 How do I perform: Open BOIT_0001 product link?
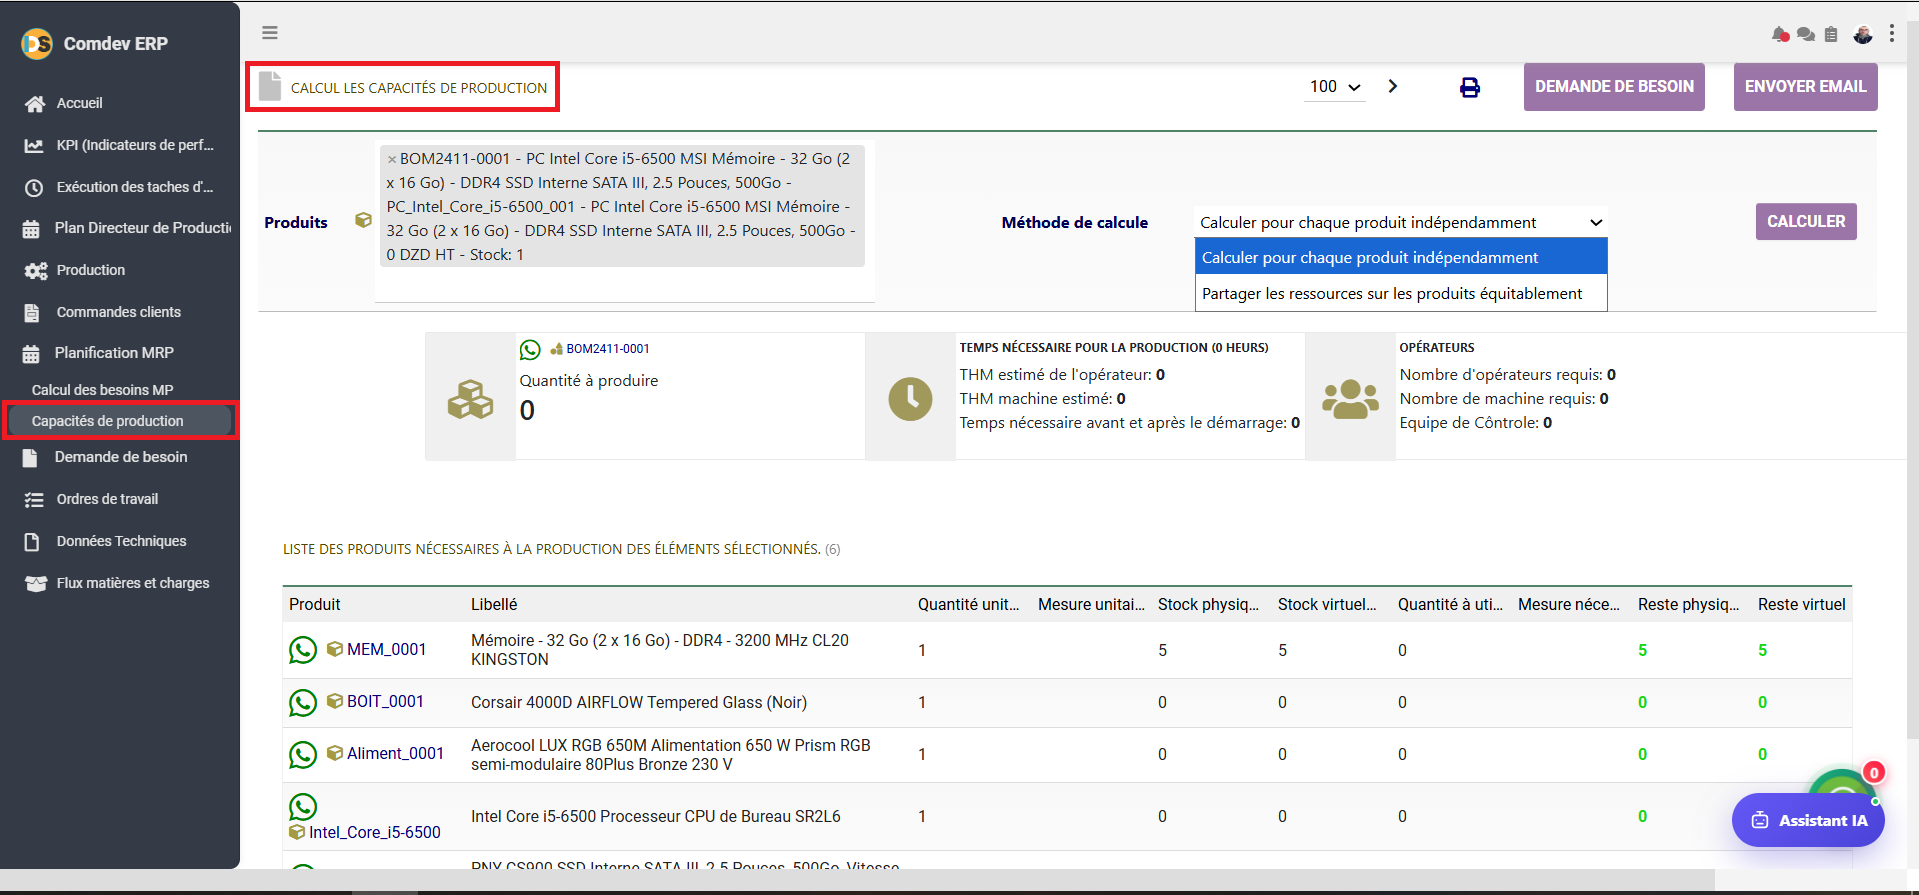tap(385, 702)
